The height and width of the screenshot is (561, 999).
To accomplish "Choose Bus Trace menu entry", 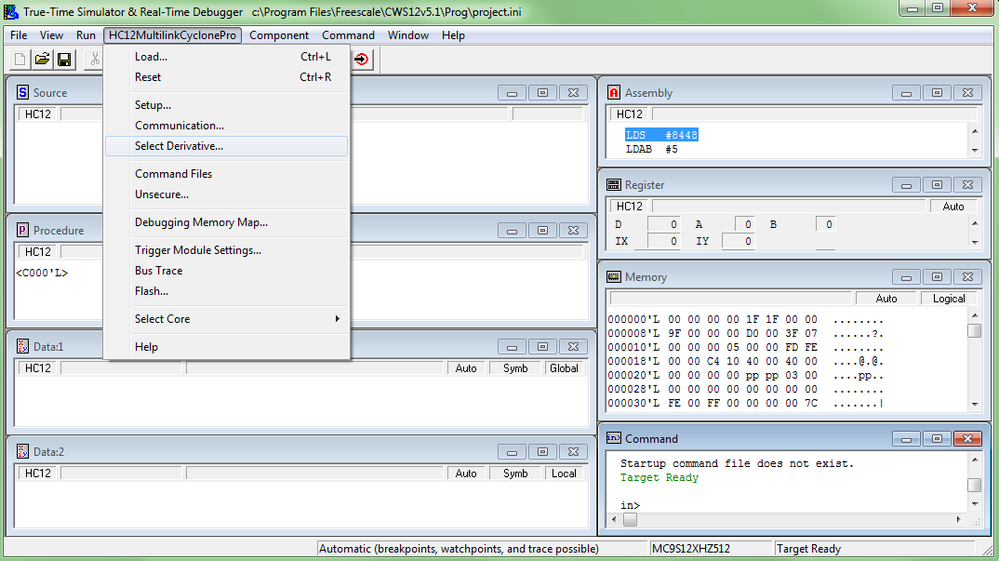I will point(226,271).
